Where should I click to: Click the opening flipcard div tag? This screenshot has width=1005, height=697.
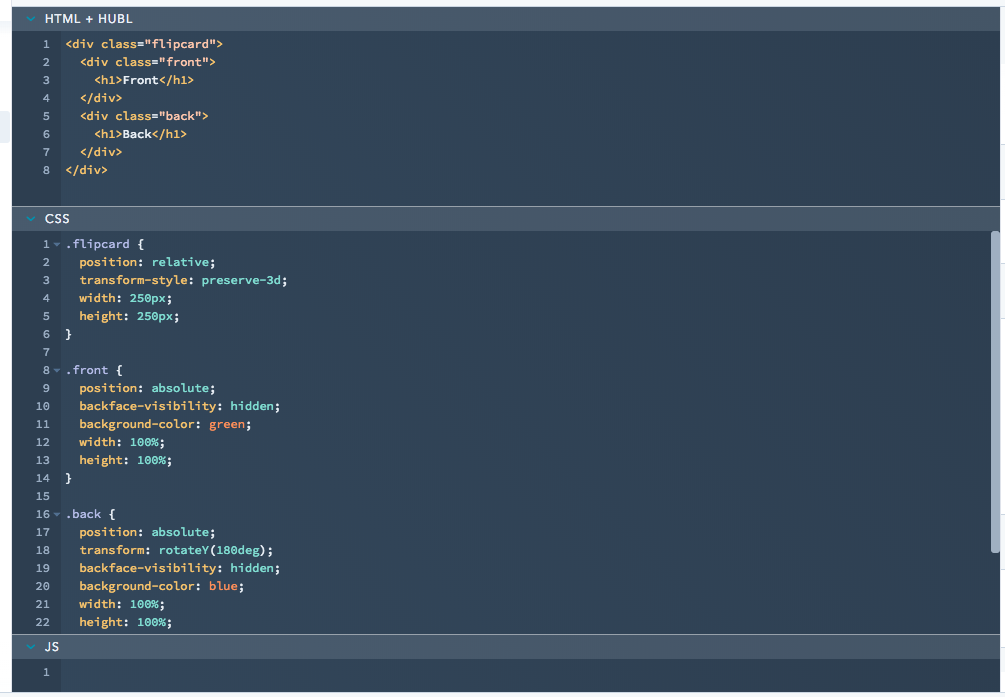point(144,44)
